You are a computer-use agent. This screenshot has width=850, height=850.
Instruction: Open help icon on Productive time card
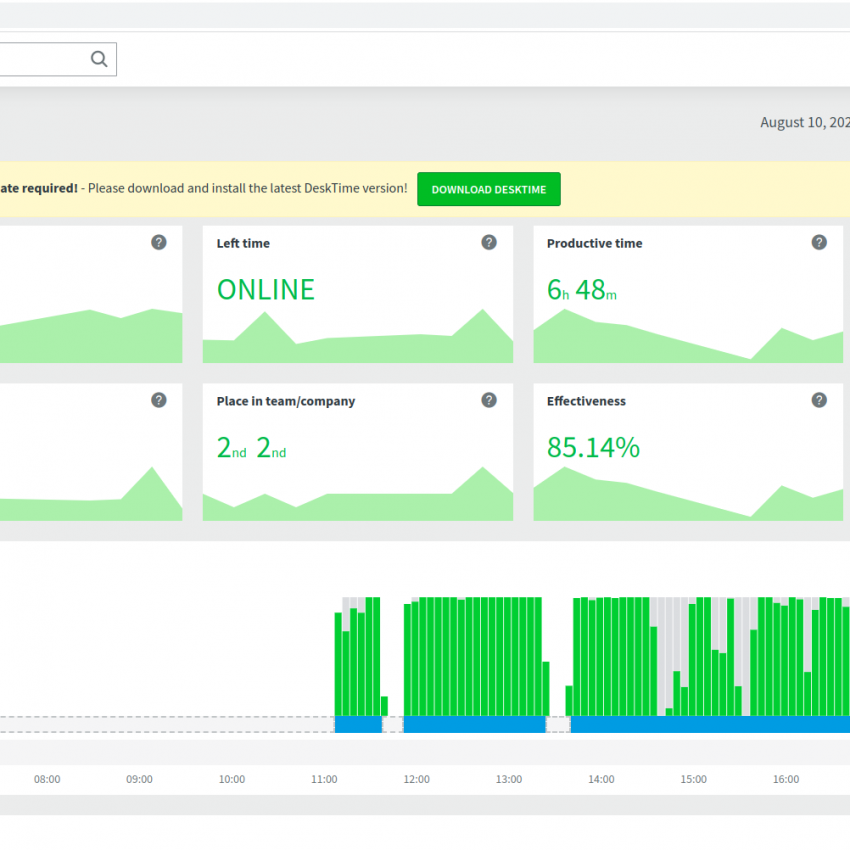point(819,242)
